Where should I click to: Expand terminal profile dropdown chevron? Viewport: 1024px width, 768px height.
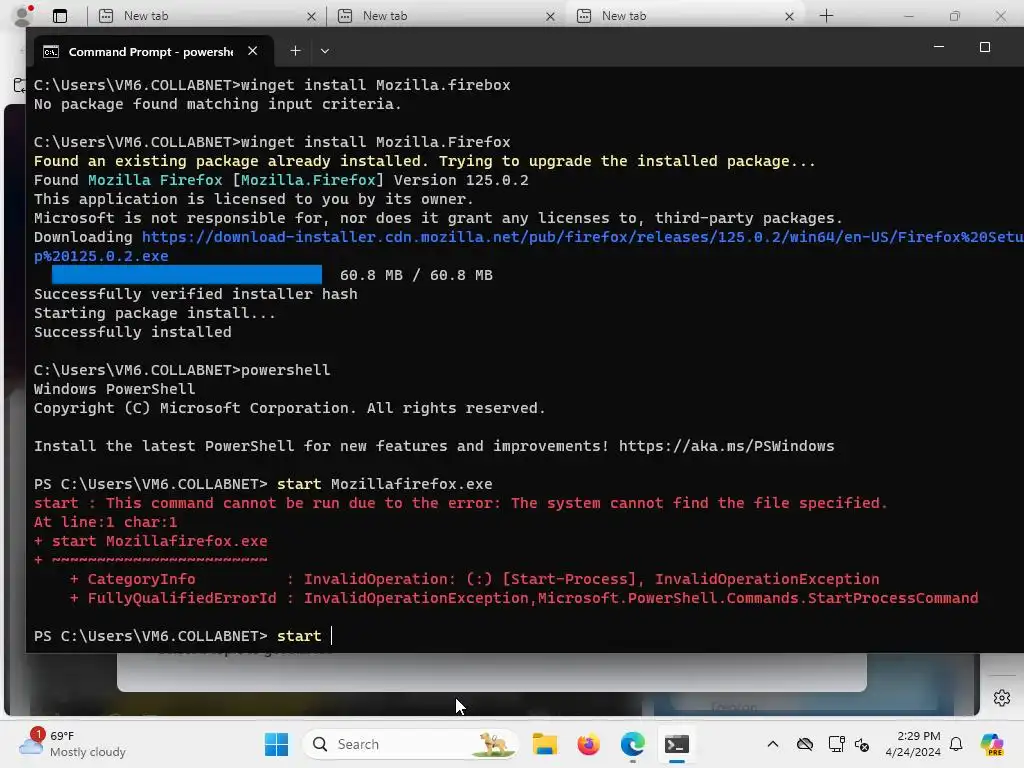325,51
